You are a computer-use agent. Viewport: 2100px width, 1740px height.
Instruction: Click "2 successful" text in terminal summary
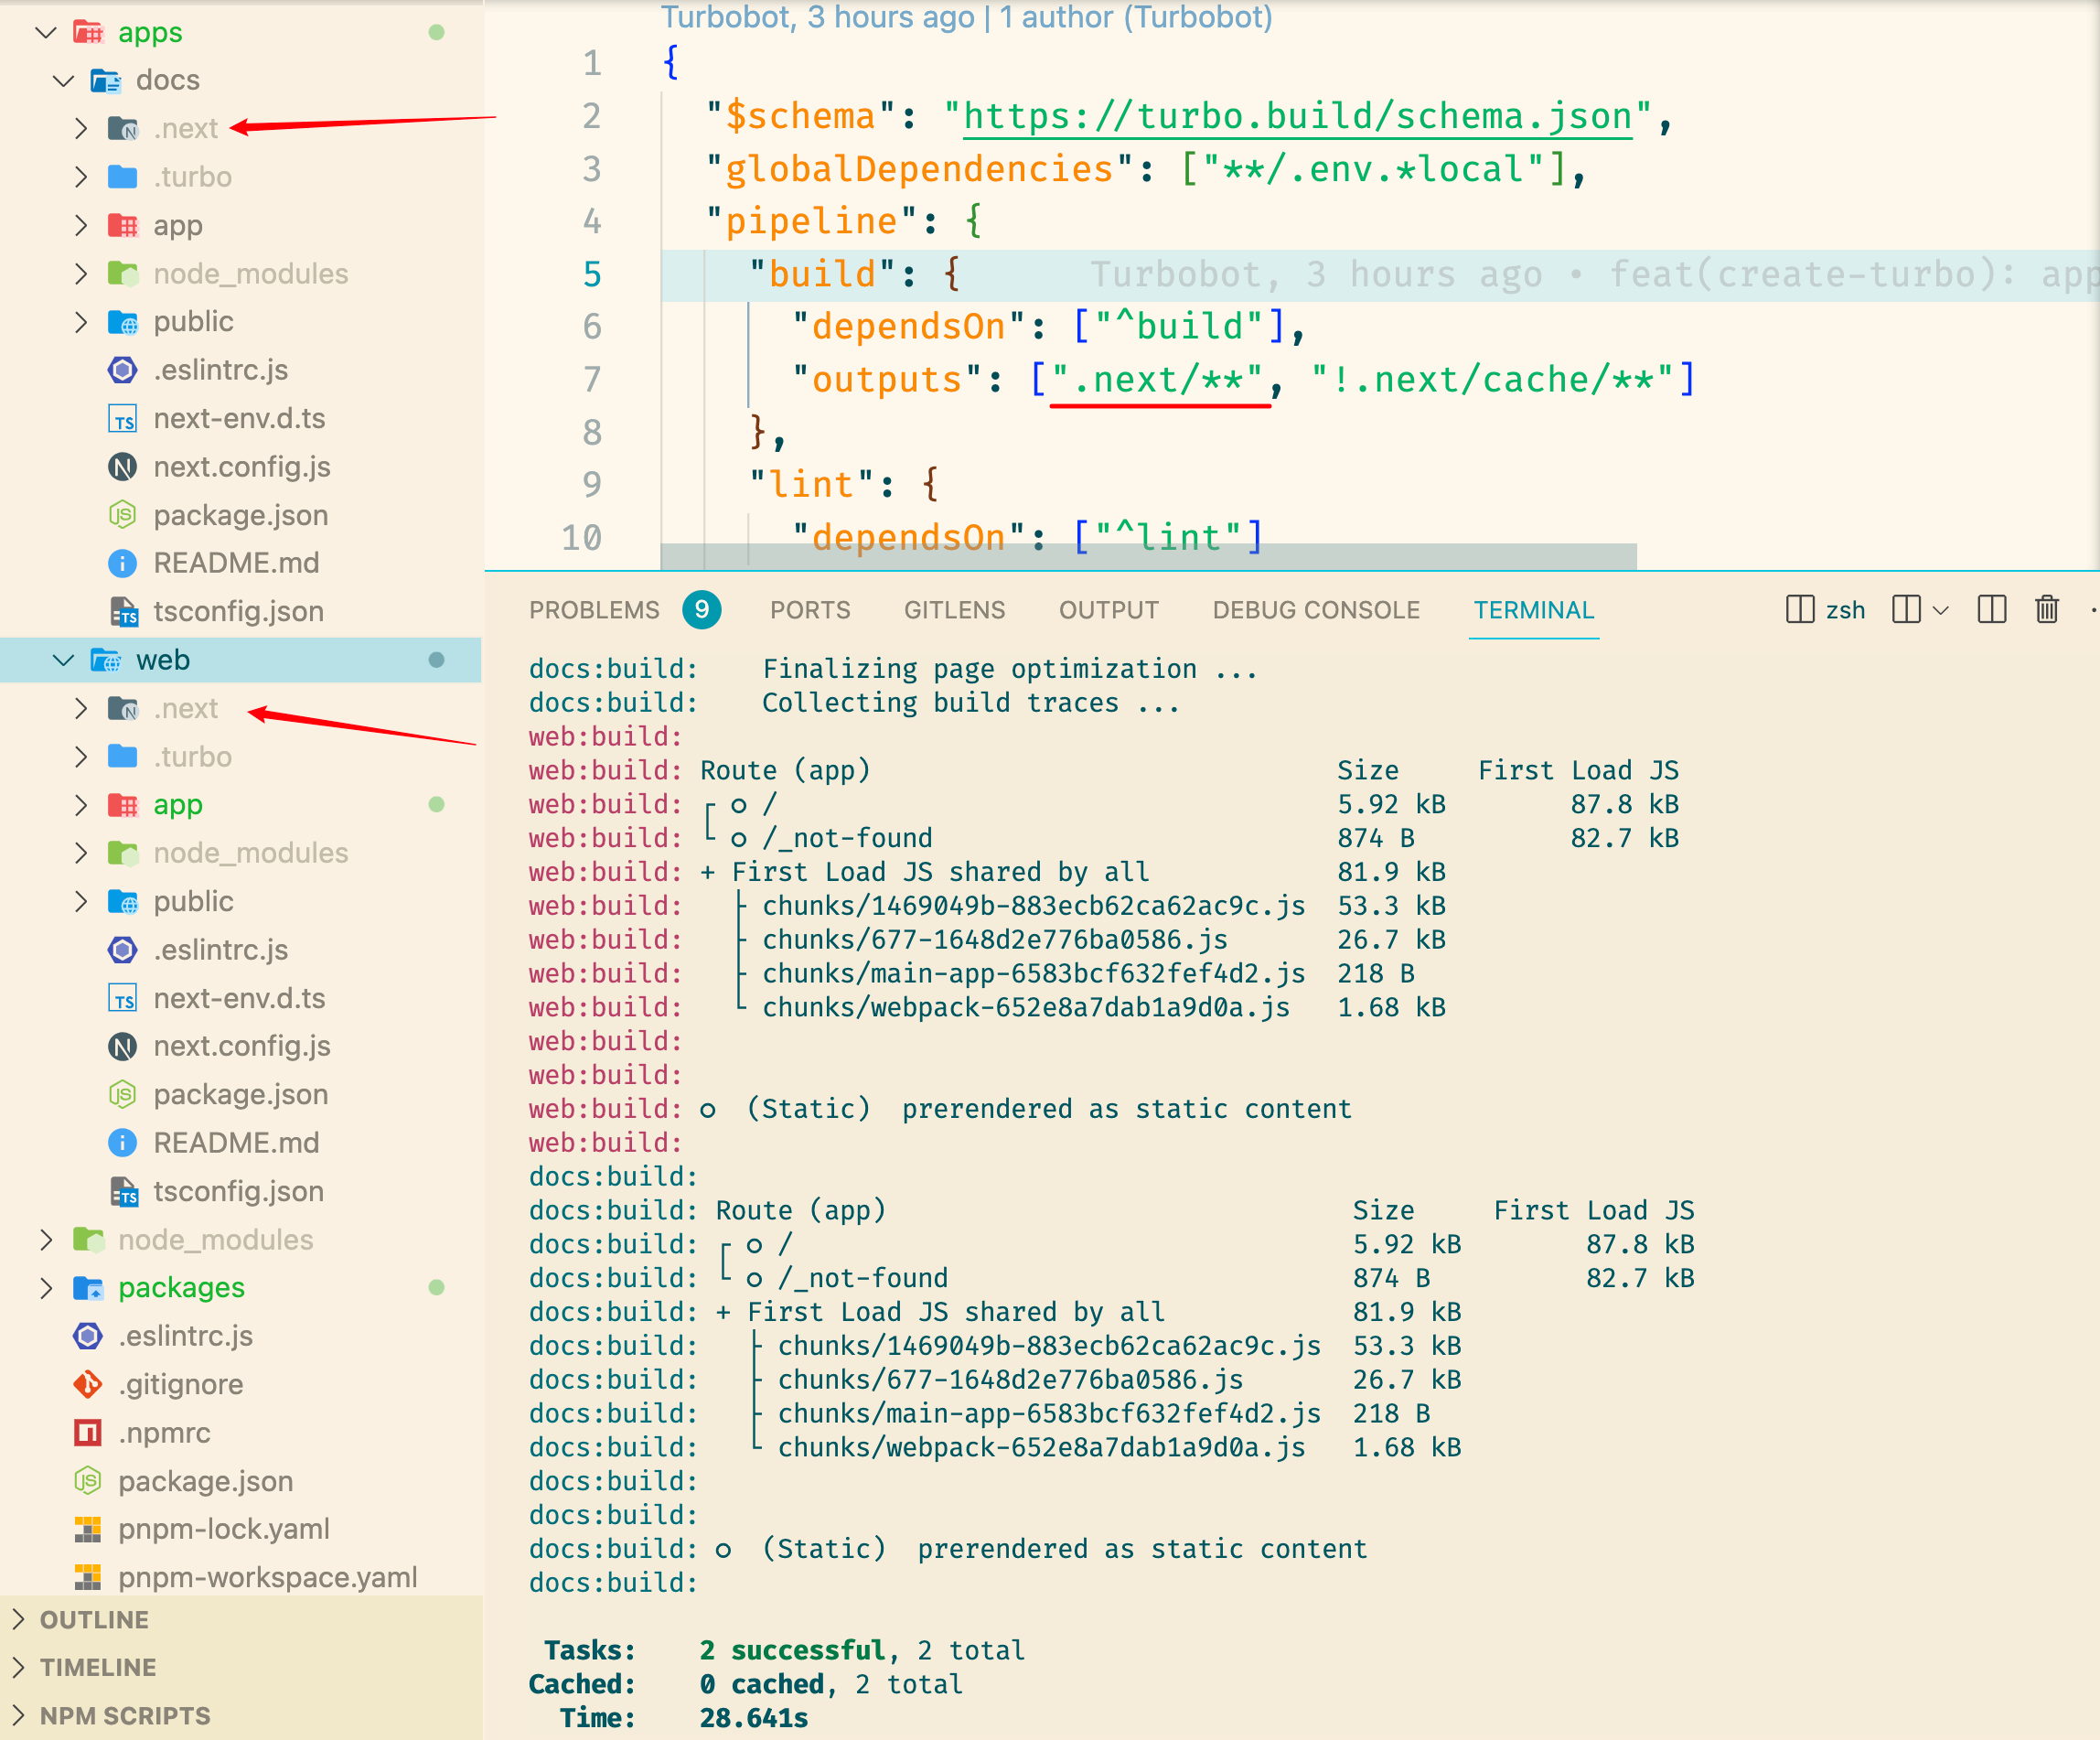click(792, 1650)
